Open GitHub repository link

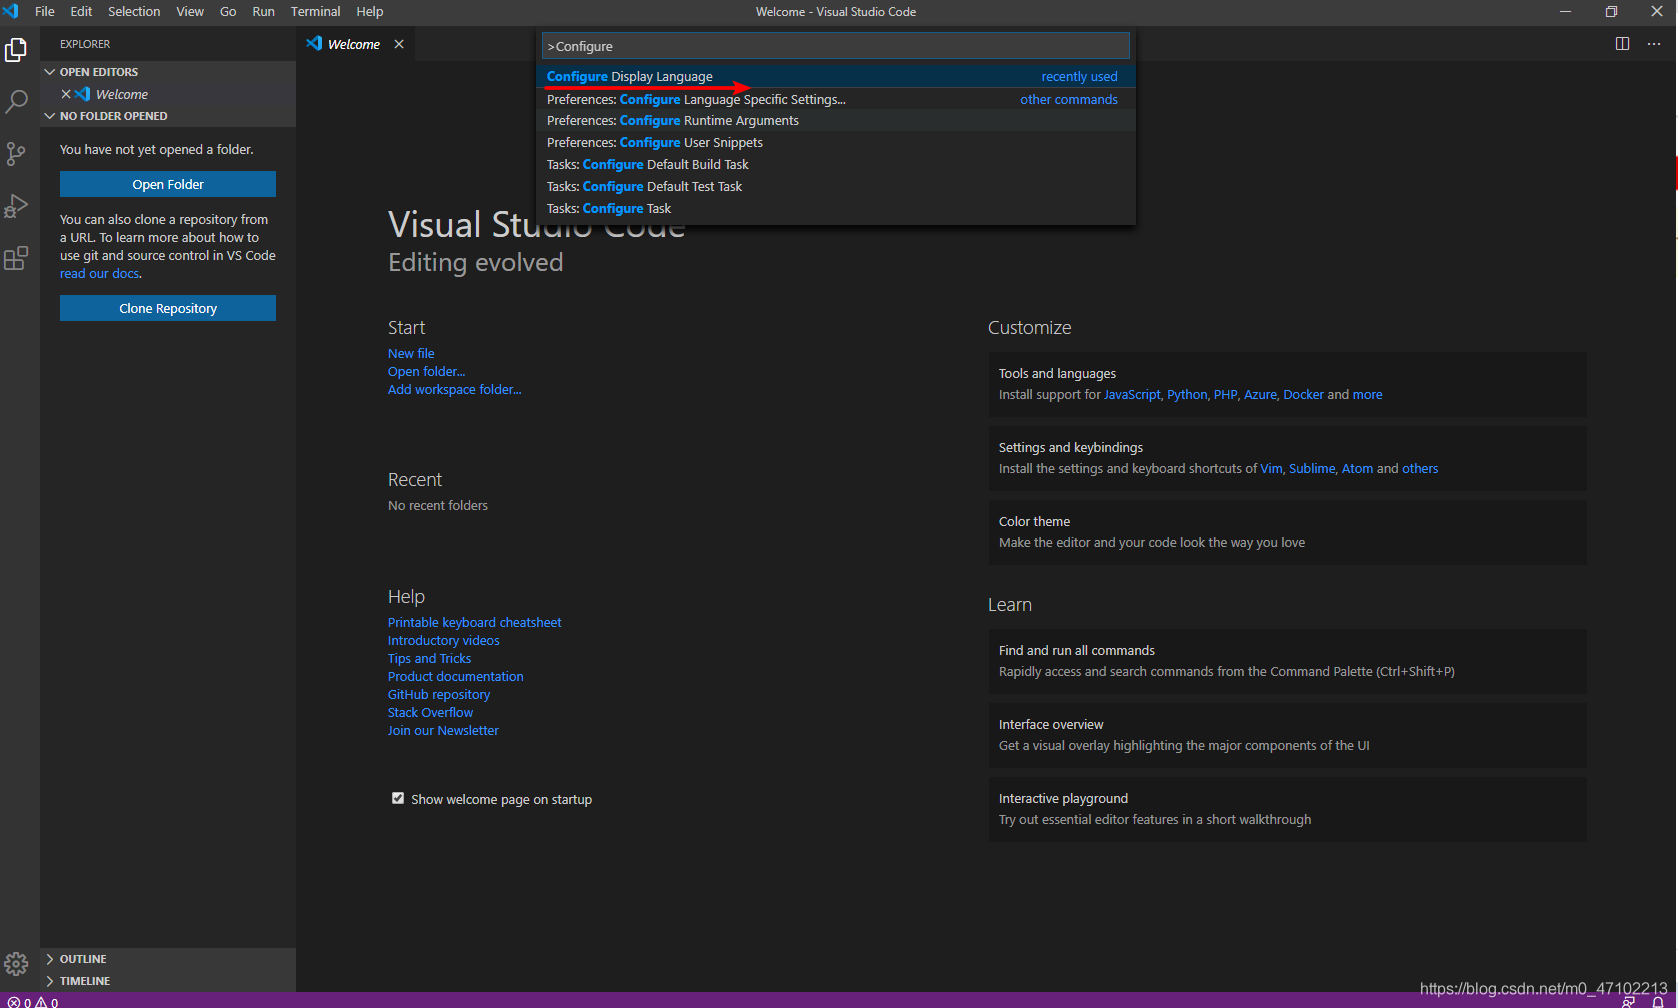pyautogui.click(x=439, y=694)
